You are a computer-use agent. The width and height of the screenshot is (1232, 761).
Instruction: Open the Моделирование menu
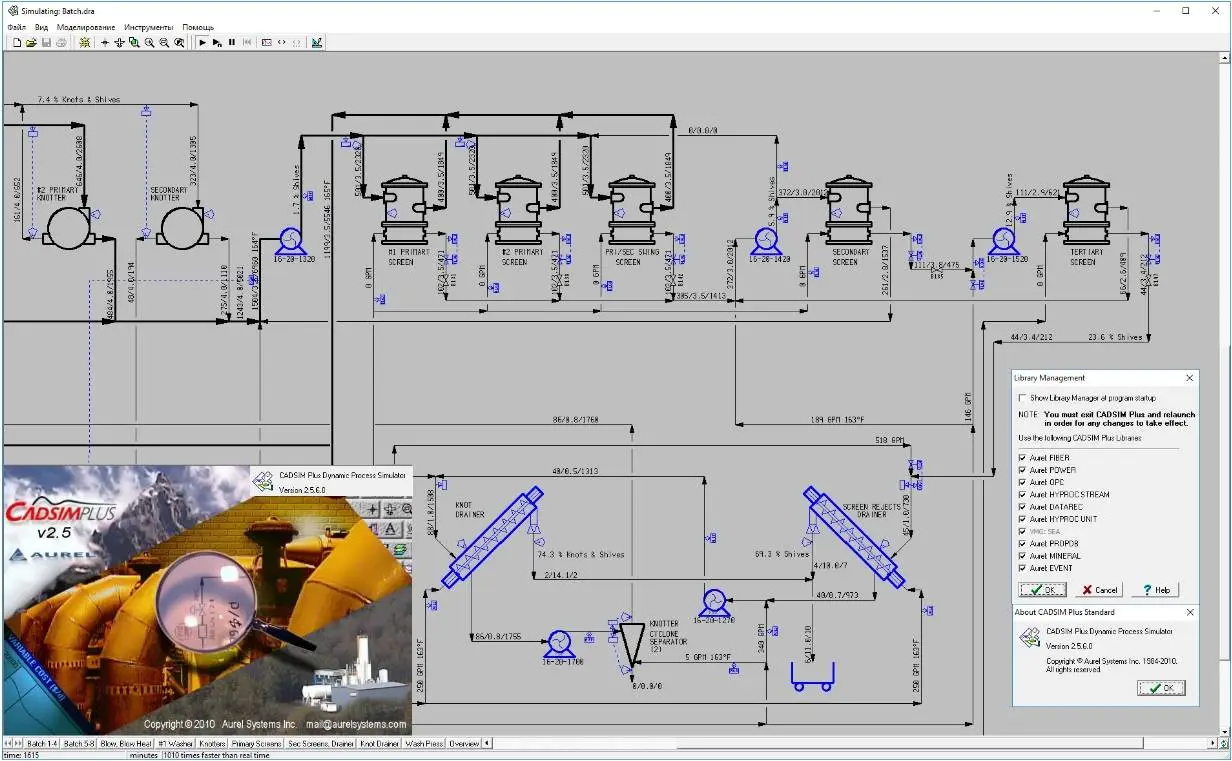(85, 27)
